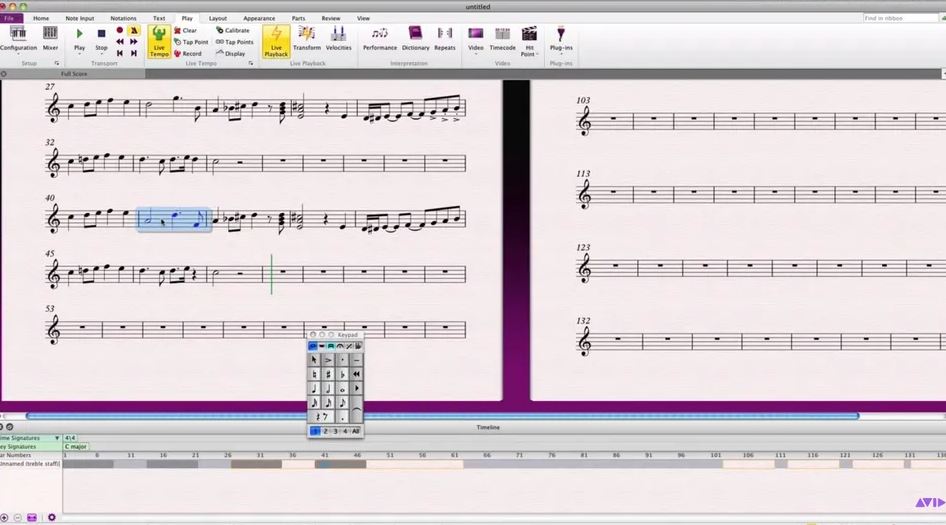Expand Play button dropdown arrow
The height and width of the screenshot is (525, 946).
(x=80, y=54)
